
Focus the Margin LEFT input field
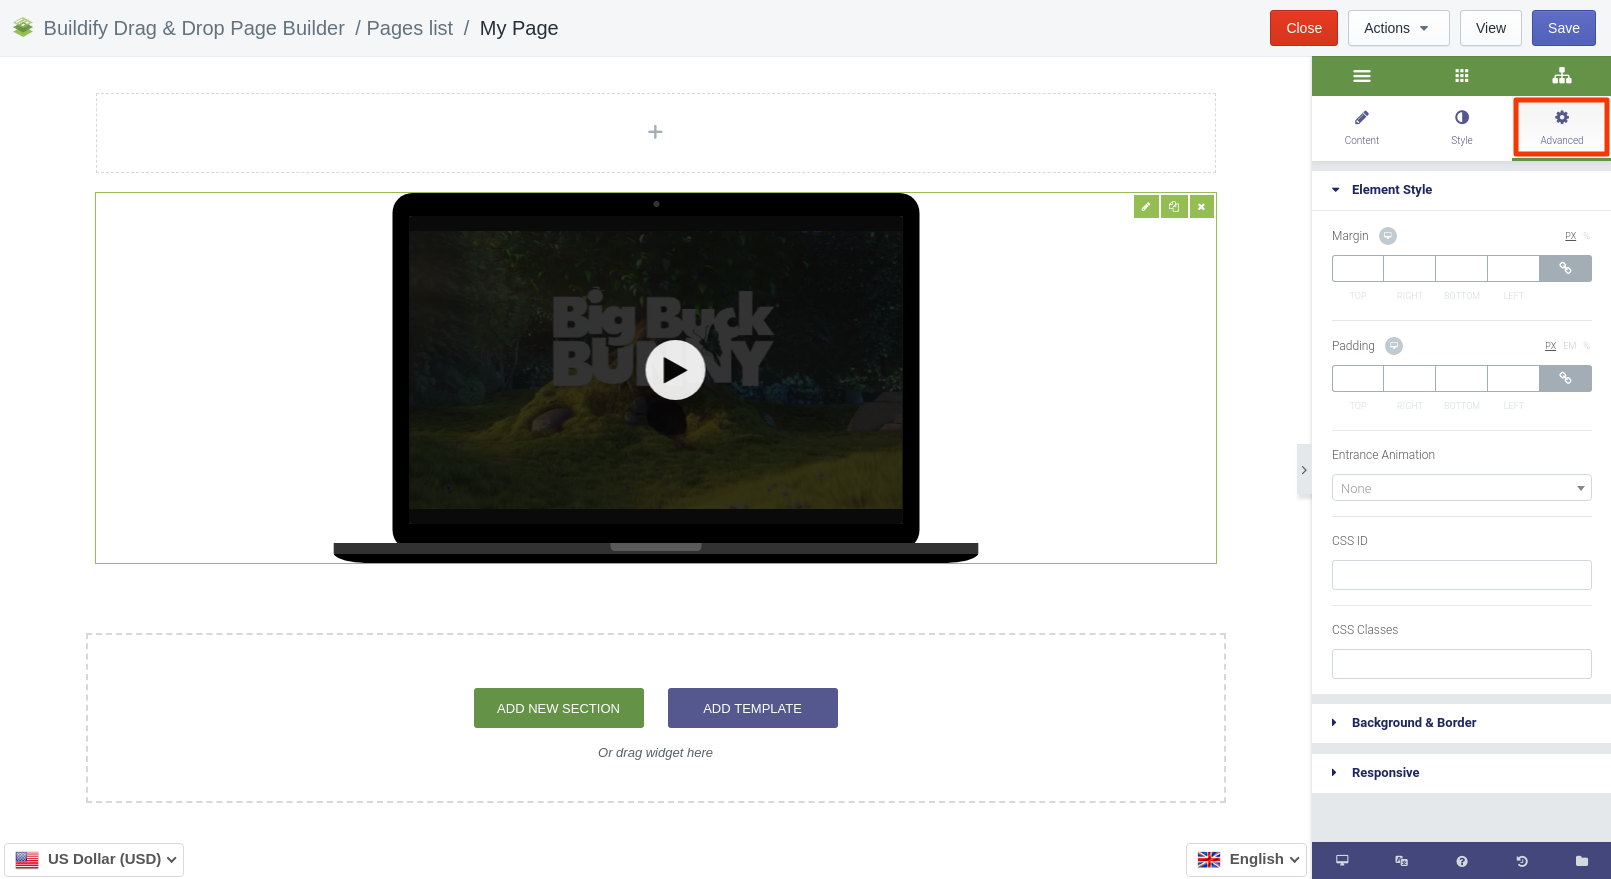[1514, 268]
